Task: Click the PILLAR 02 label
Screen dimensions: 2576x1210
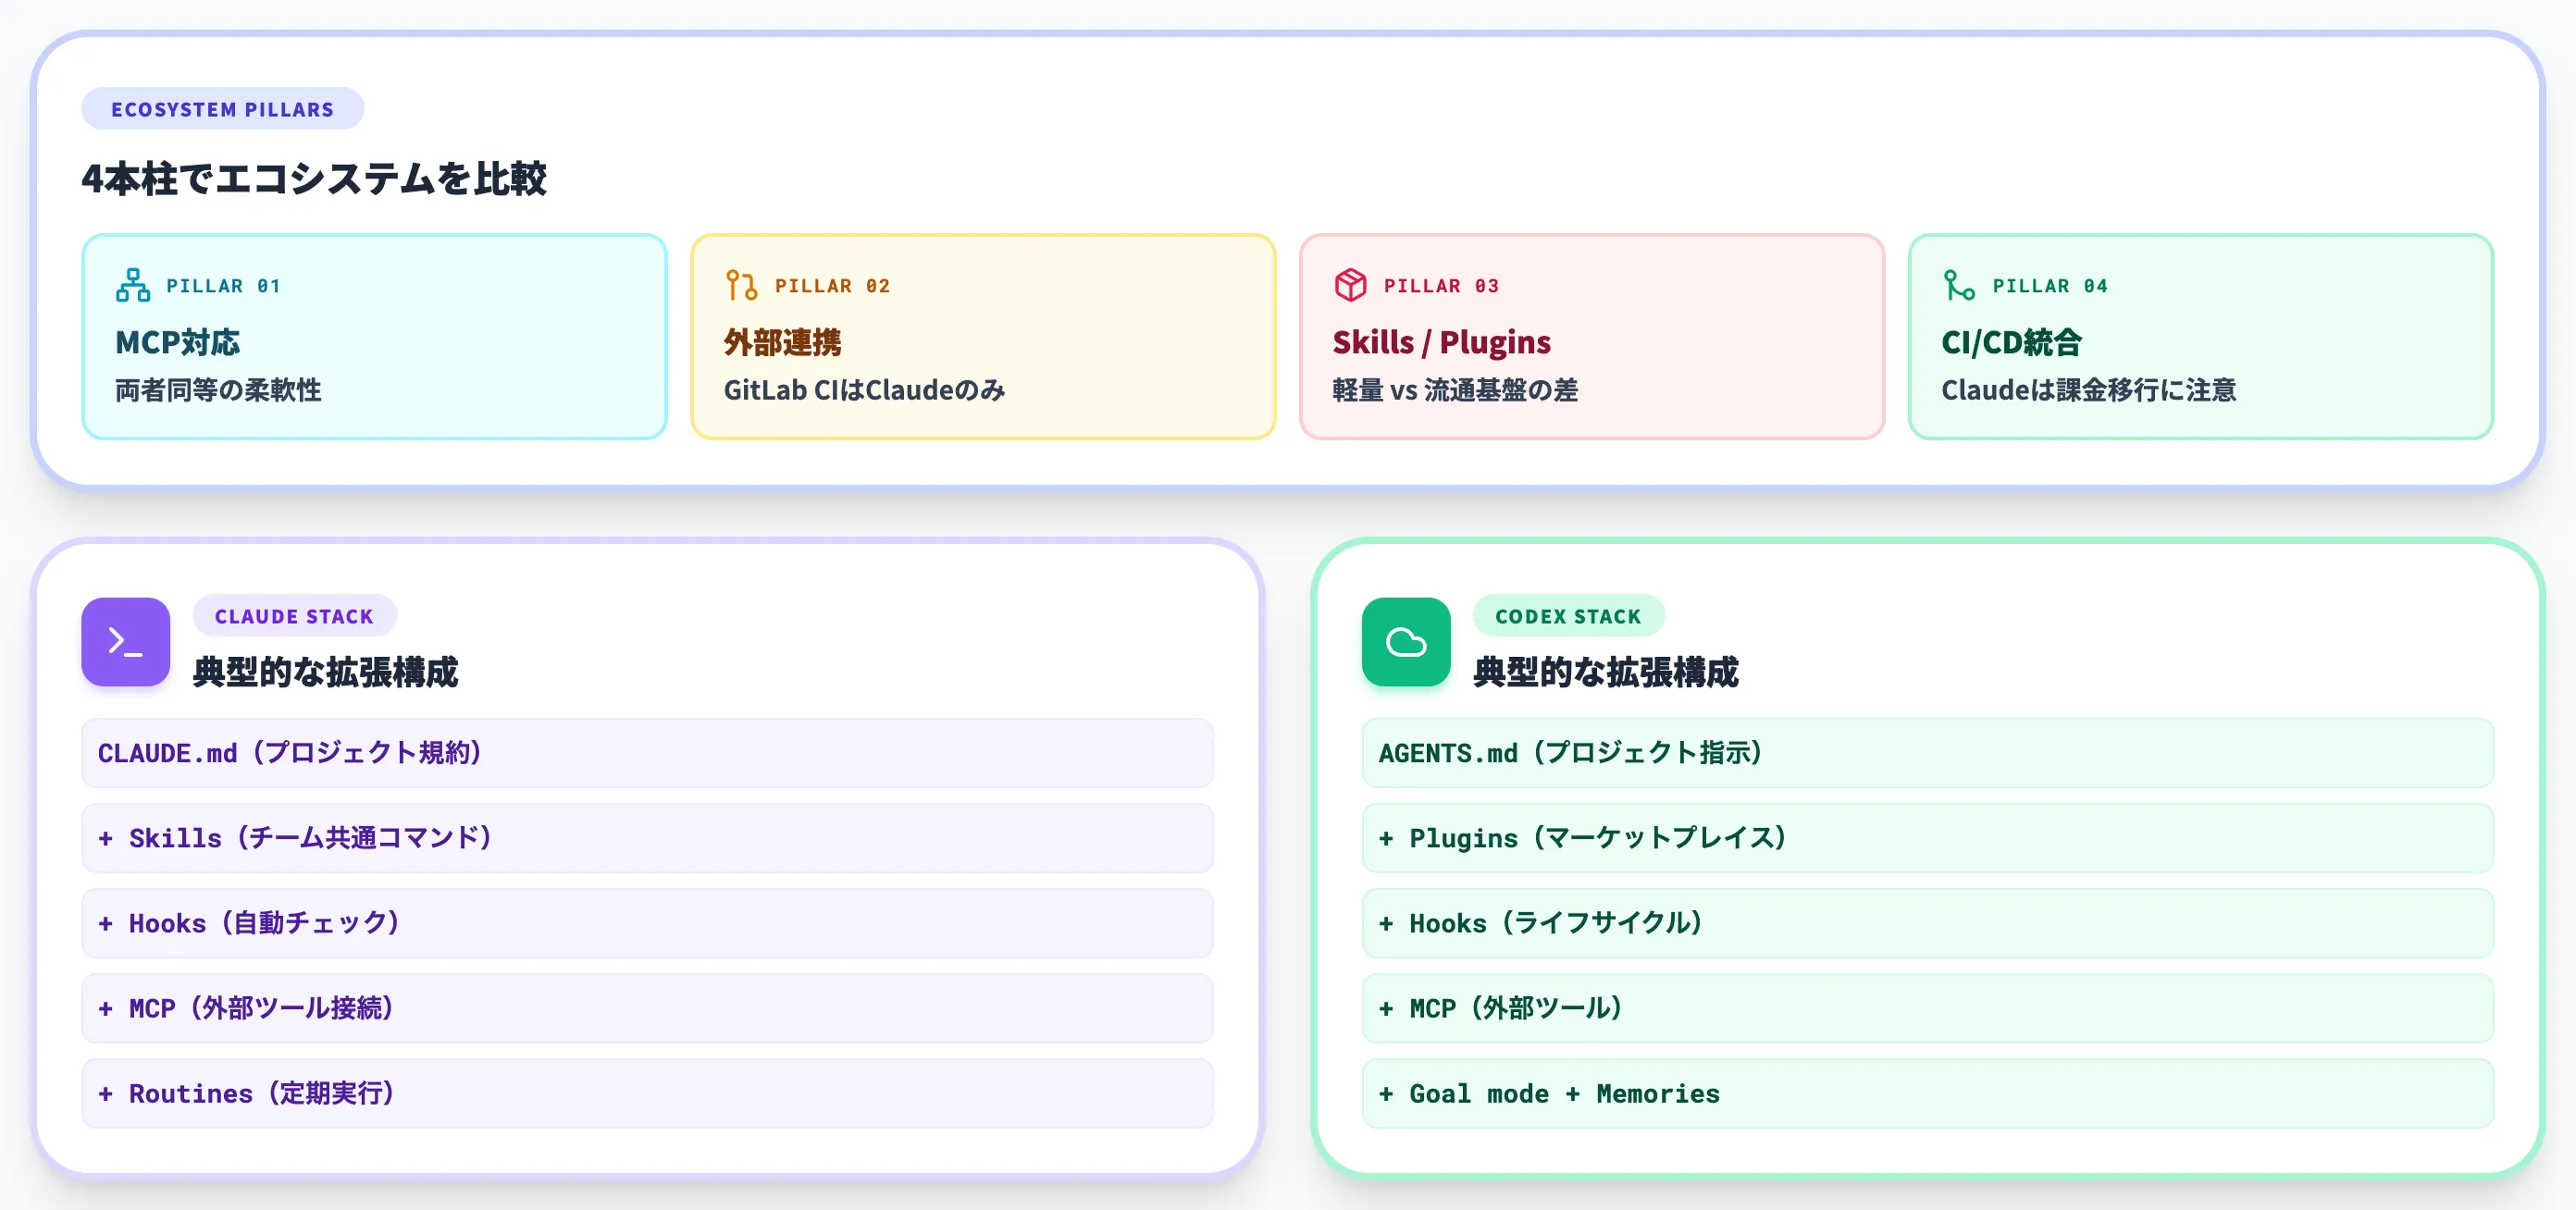Action: point(832,286)
